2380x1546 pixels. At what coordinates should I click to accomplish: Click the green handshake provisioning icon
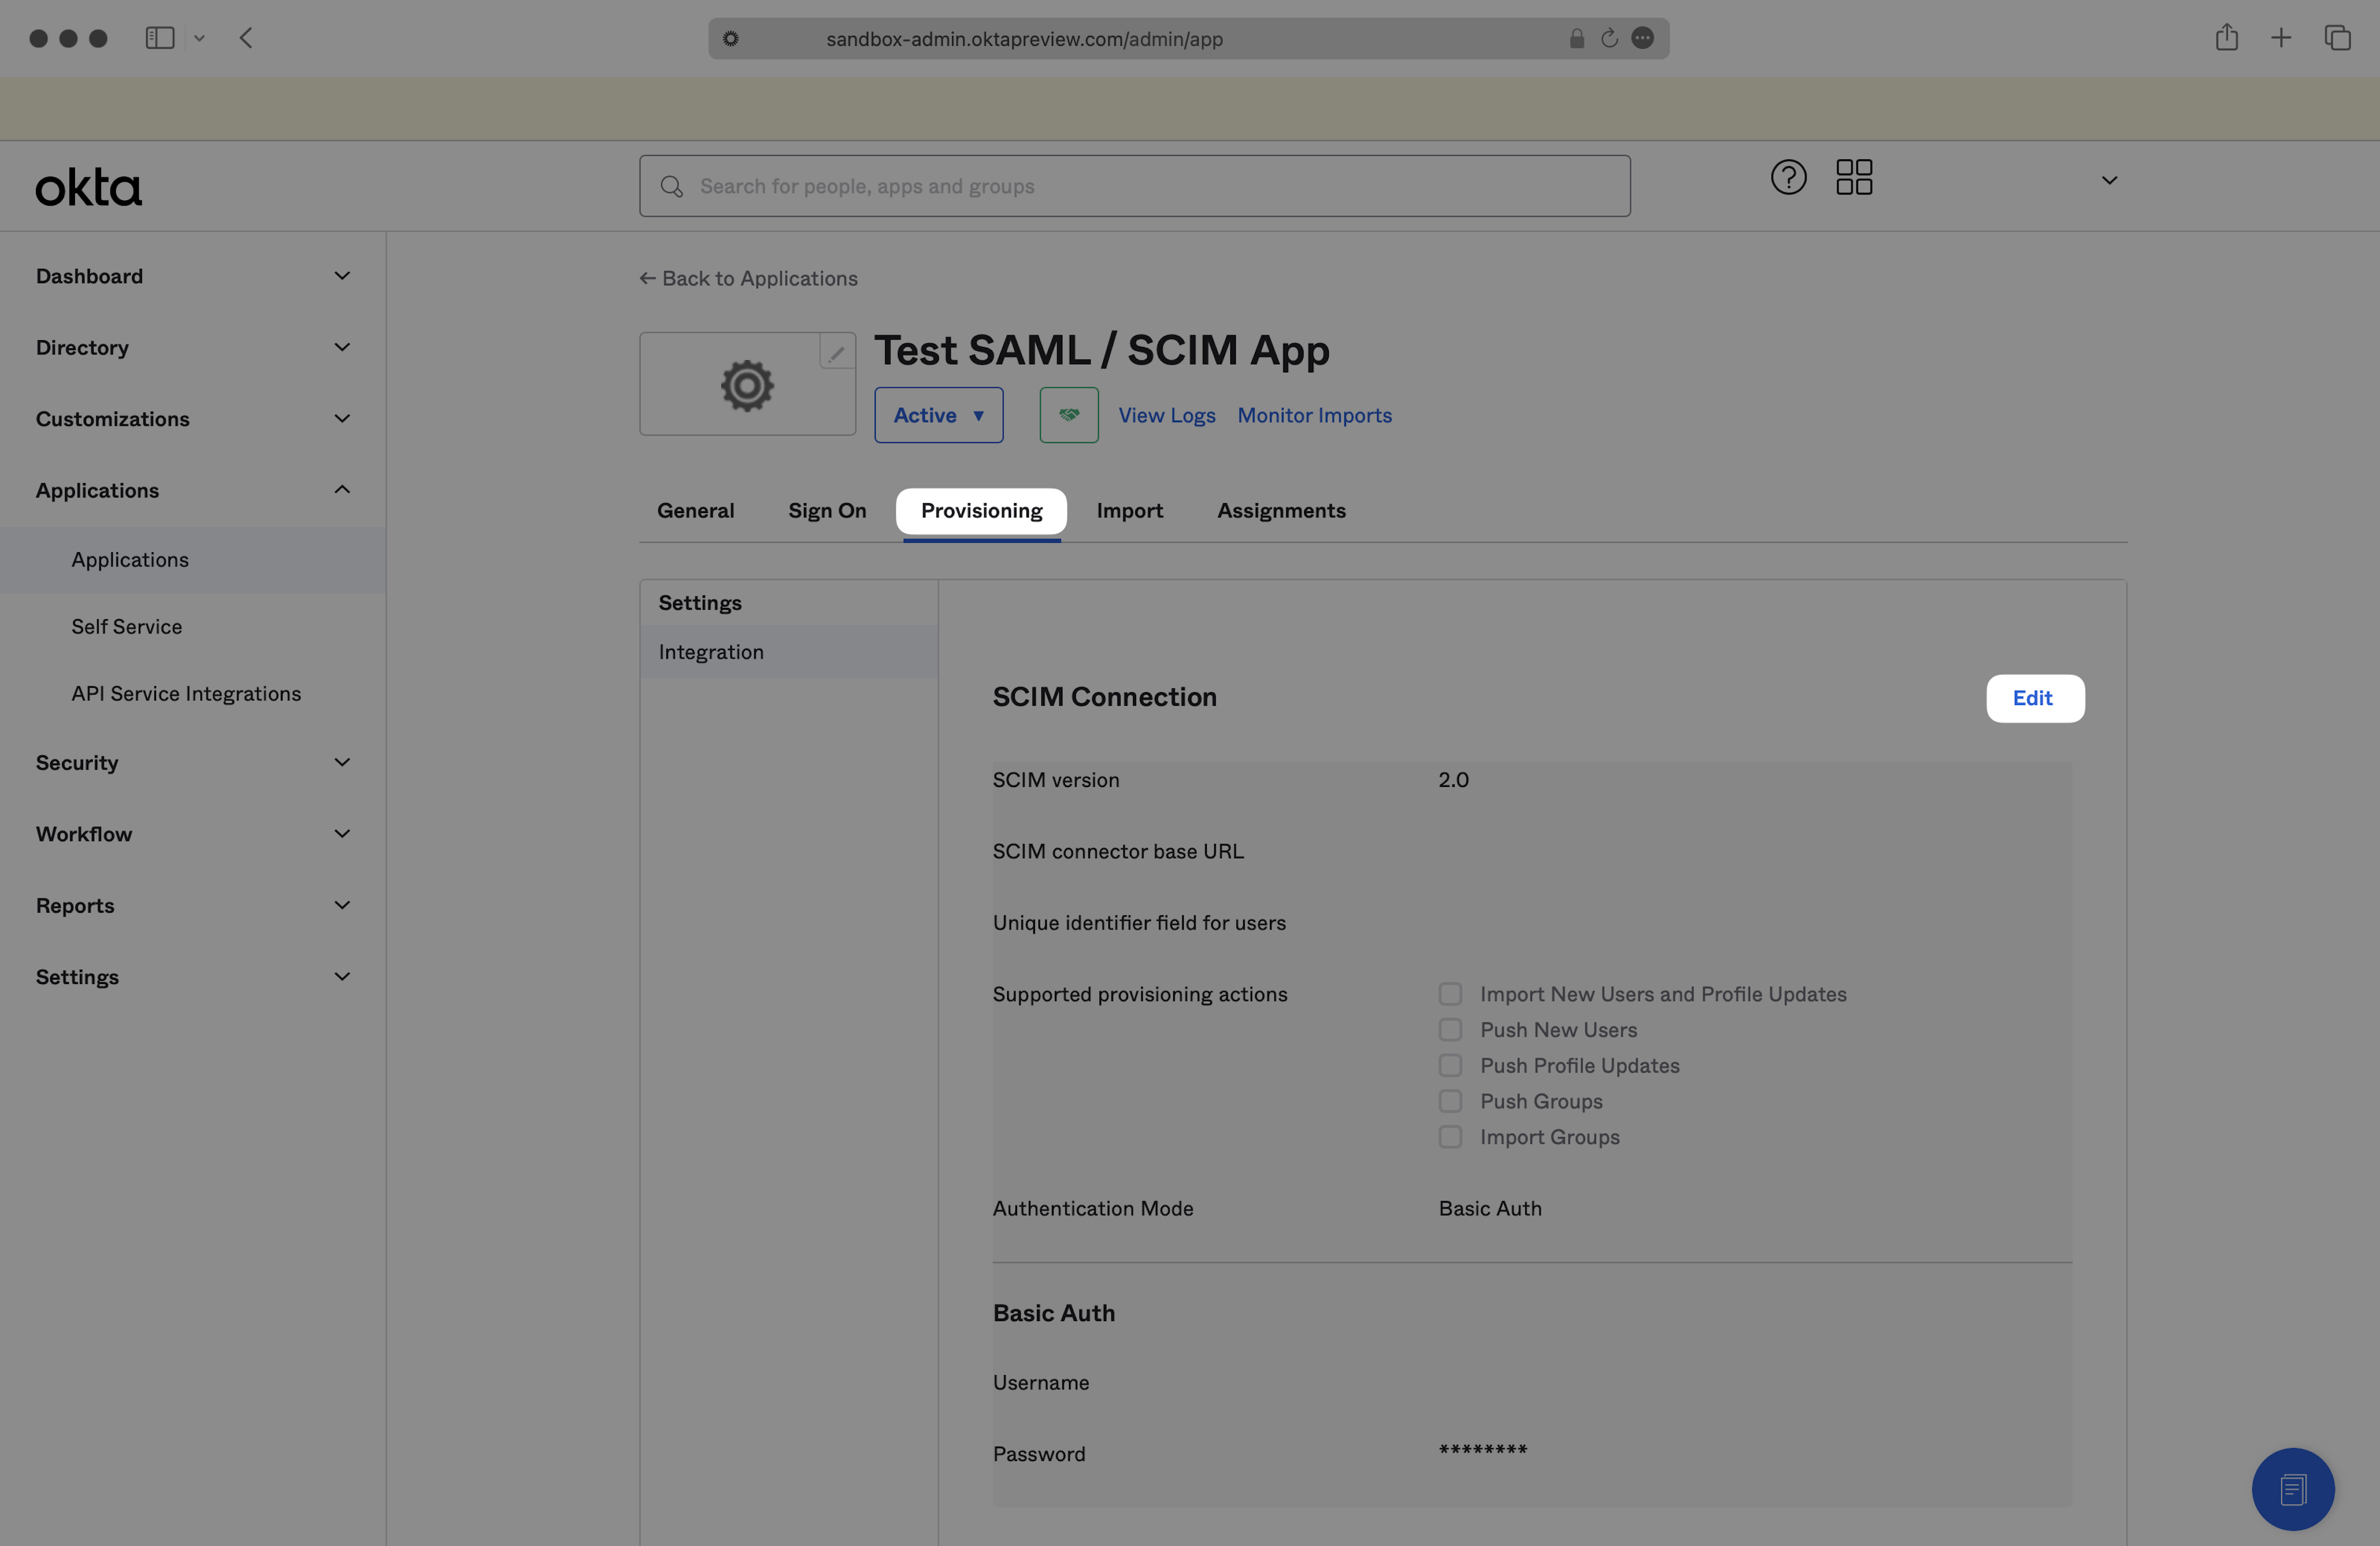tap(1068, 415)
